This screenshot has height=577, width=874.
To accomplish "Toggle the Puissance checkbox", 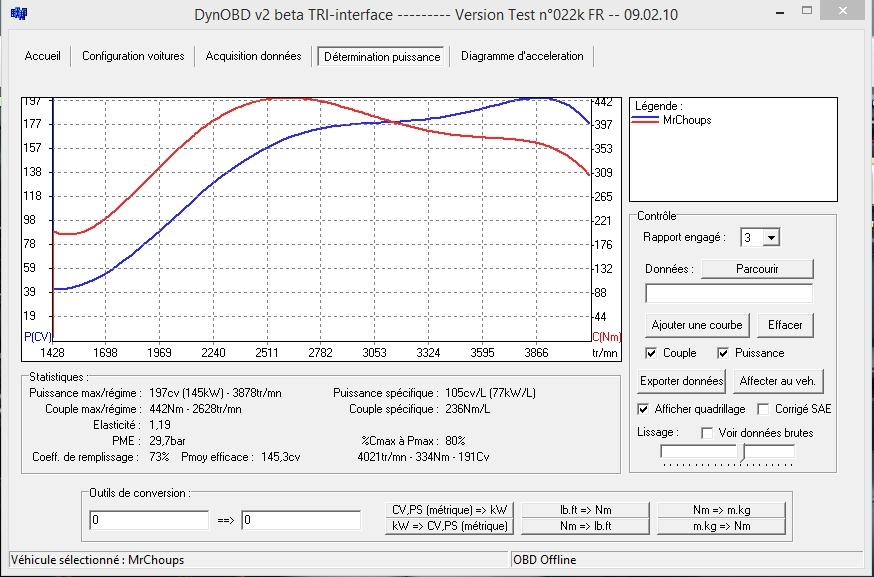I will (723, 353).
